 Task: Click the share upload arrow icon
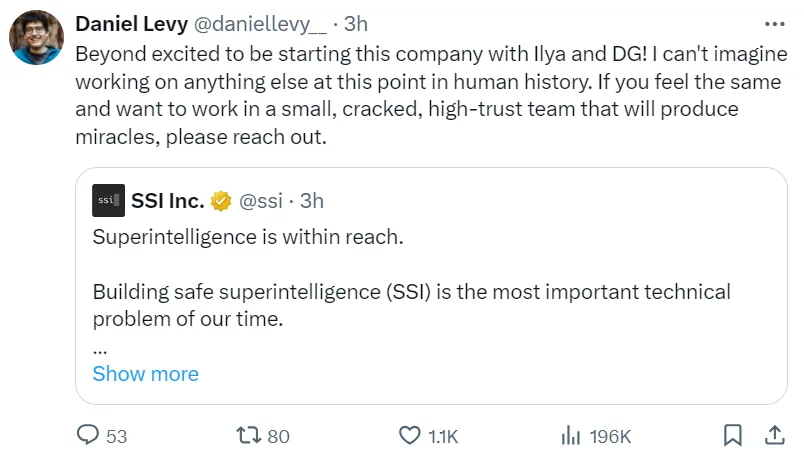(x=774, y=435)
